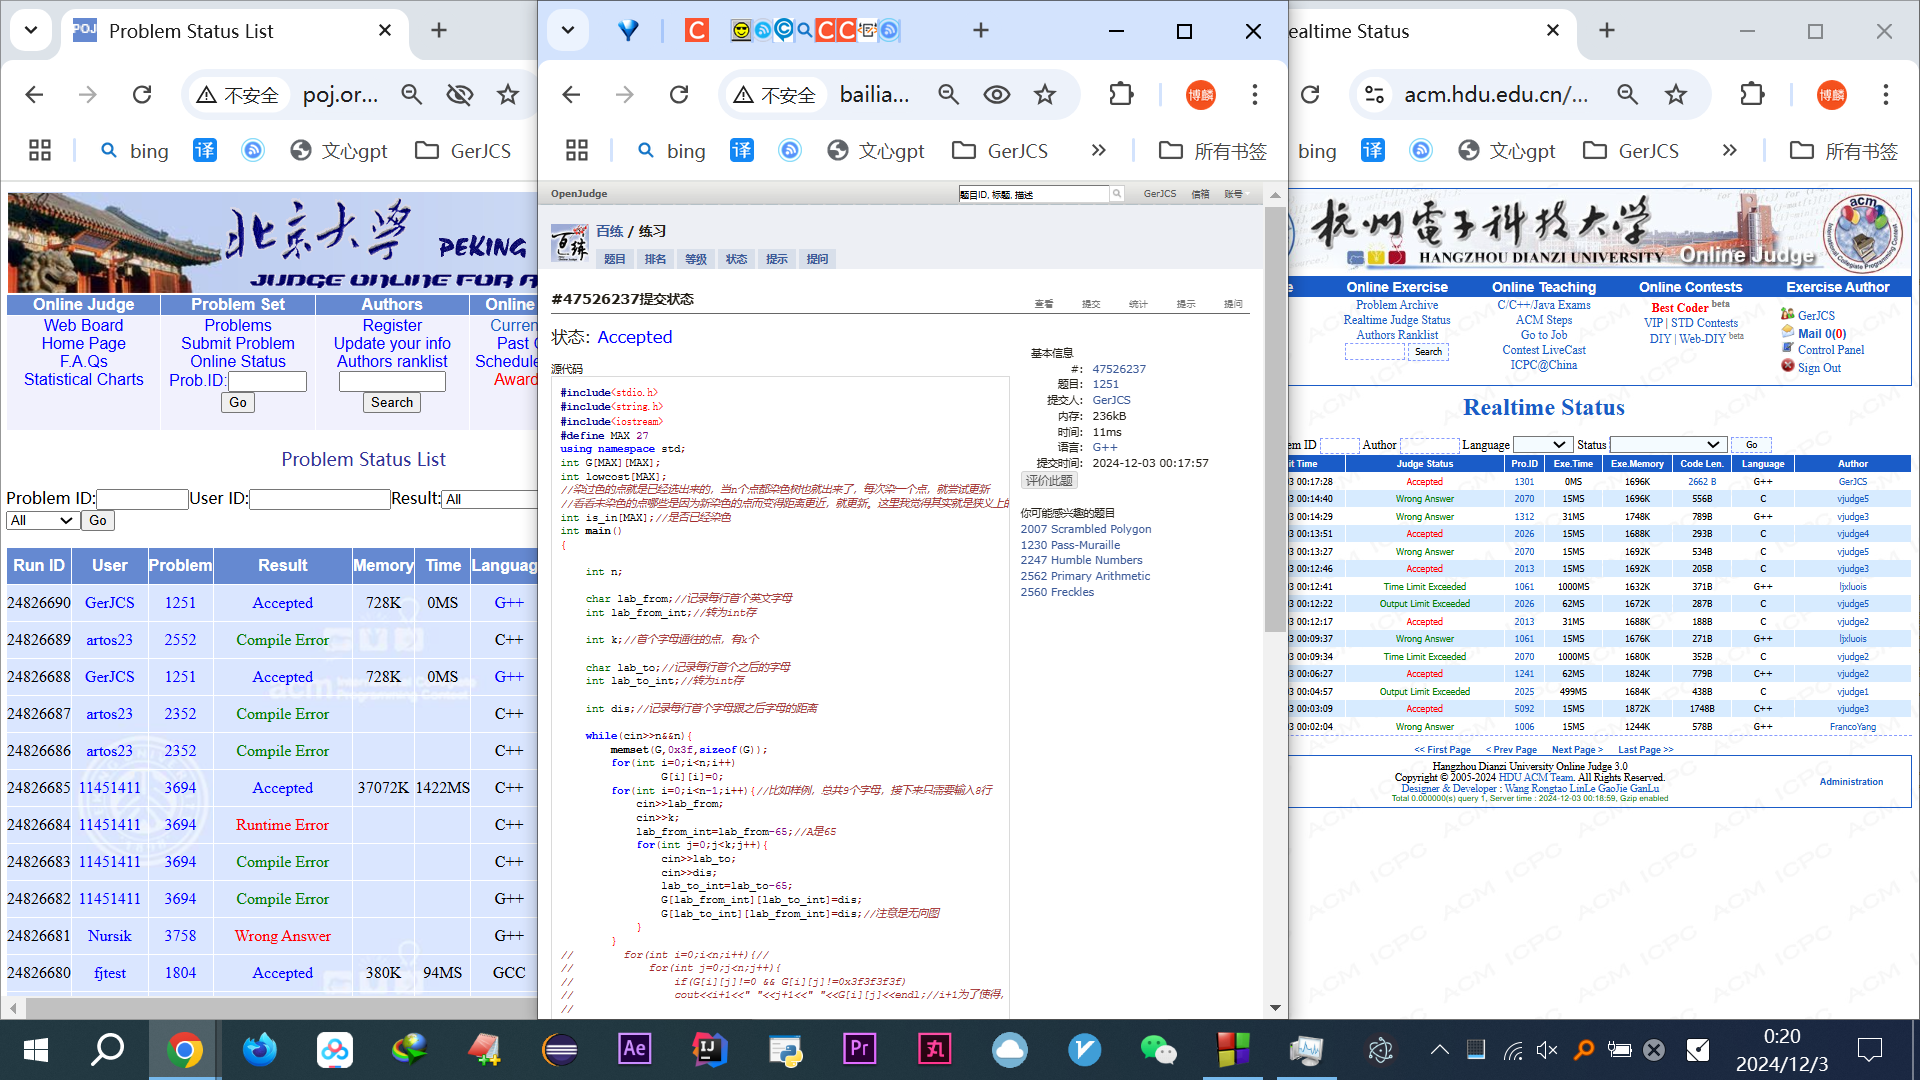Click the eye icon in bailian address bar

[996, 94]
